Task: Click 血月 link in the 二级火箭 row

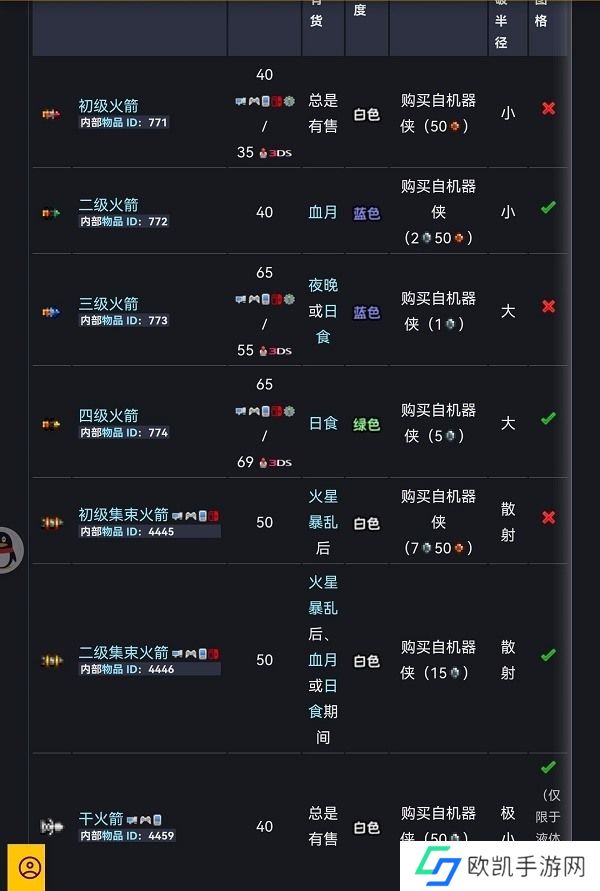Action: pyautogui.click(x=323, y=212)
